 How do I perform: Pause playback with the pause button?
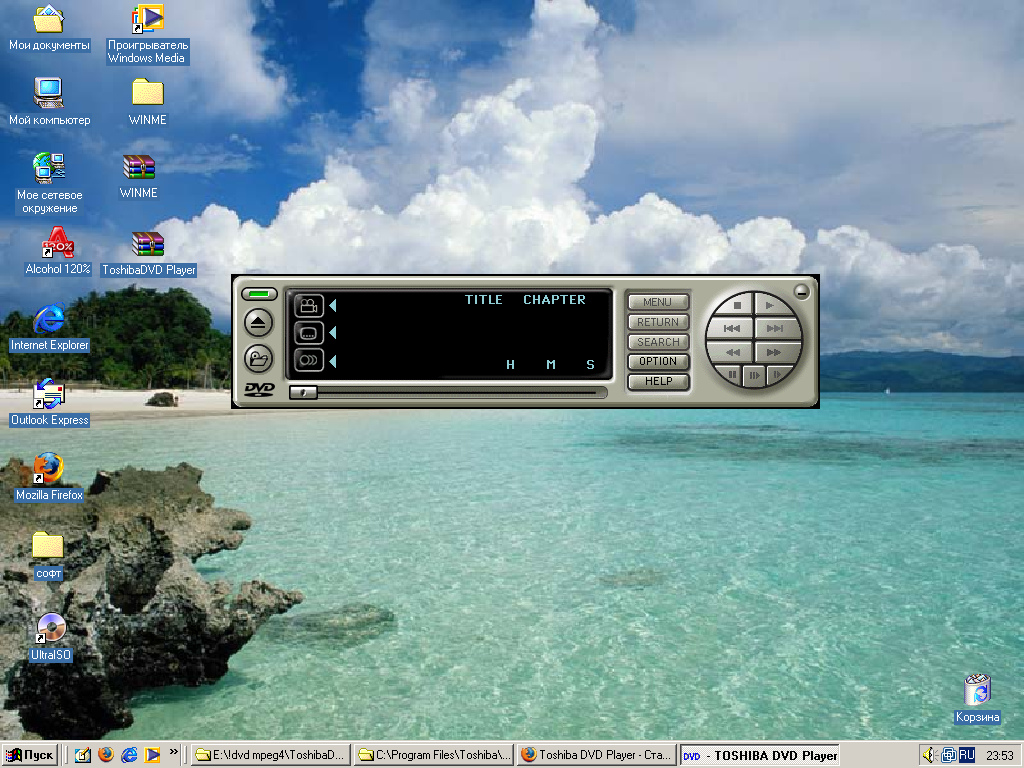733,375
